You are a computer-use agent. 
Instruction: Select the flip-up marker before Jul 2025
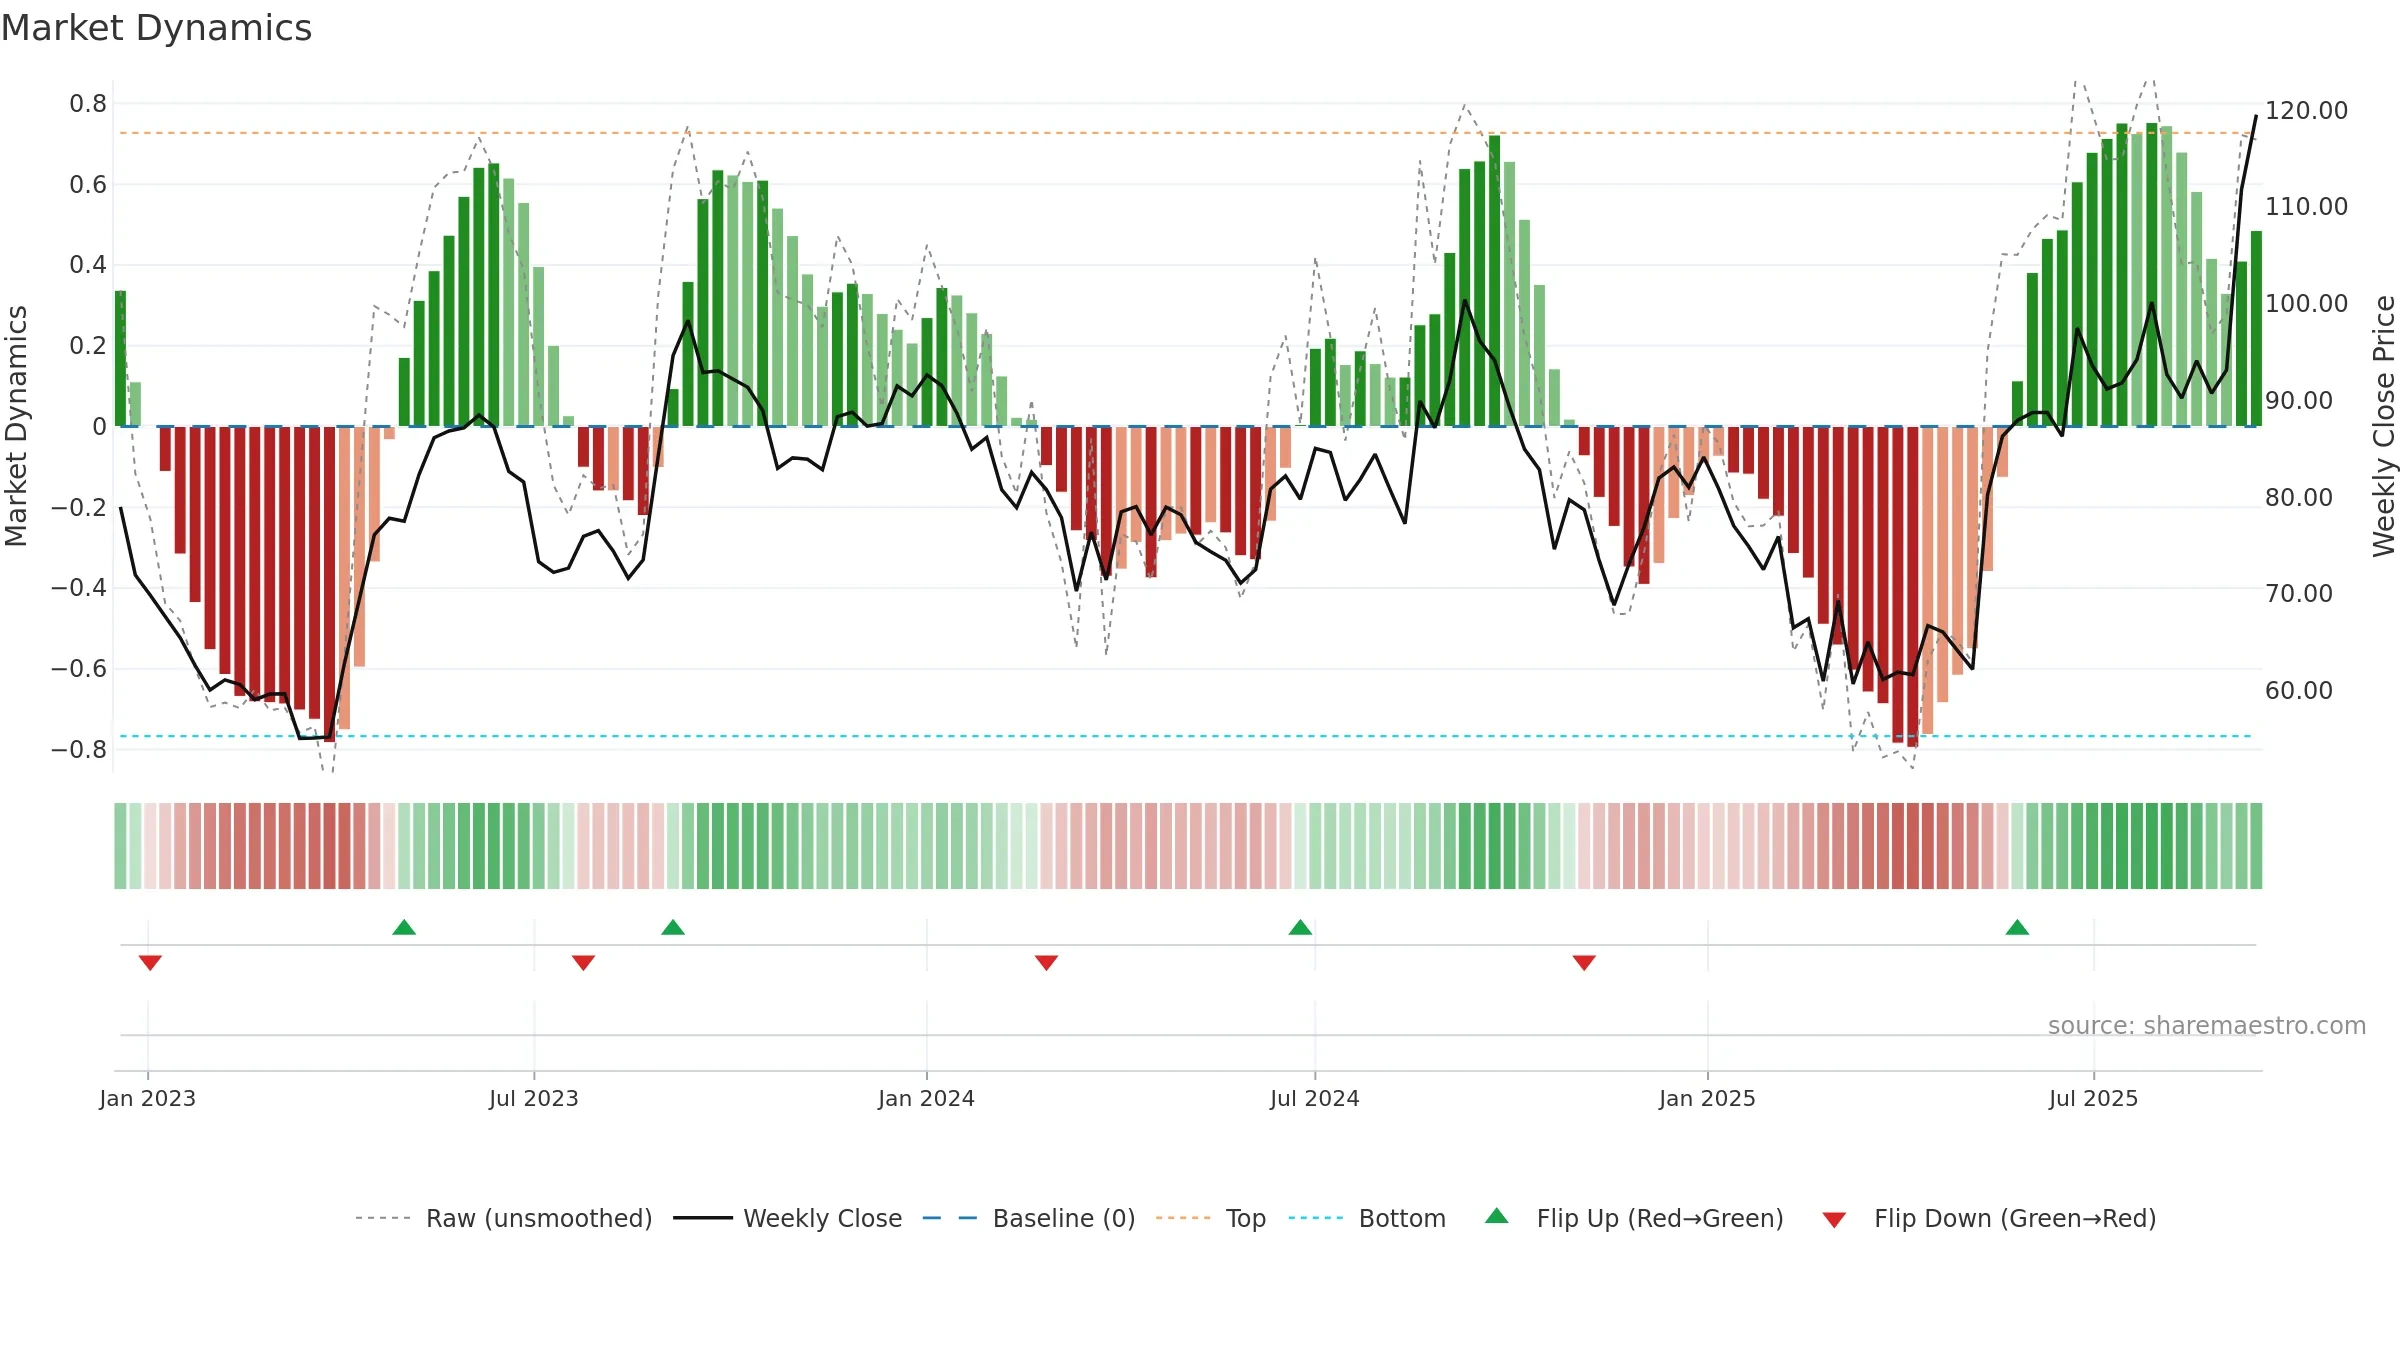pos(2017,927)
